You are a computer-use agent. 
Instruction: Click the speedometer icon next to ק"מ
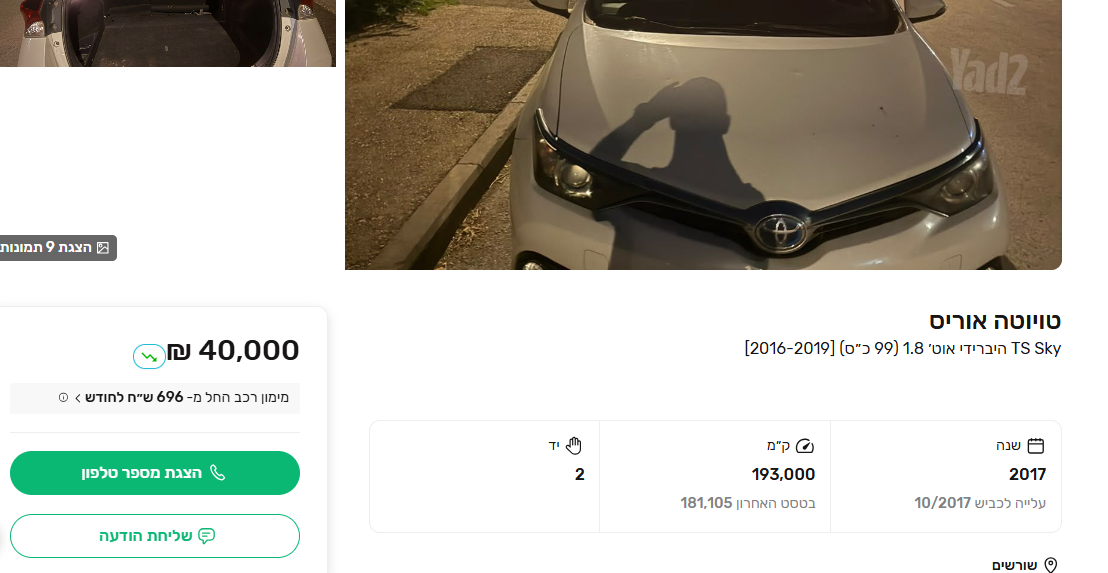(x=805, y=446)
